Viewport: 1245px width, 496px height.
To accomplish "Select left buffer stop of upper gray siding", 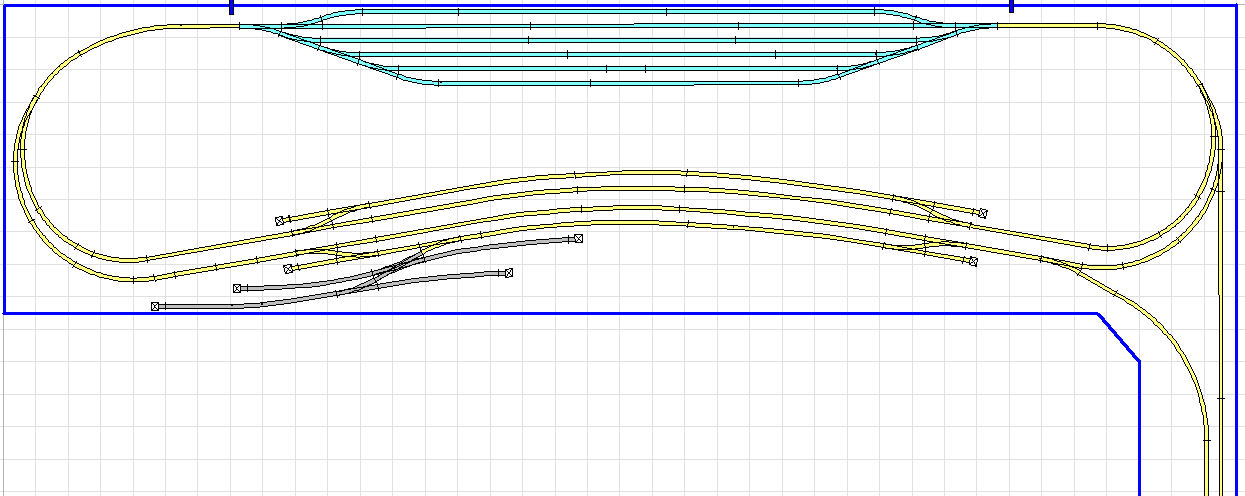I will [x=238, y=289].
